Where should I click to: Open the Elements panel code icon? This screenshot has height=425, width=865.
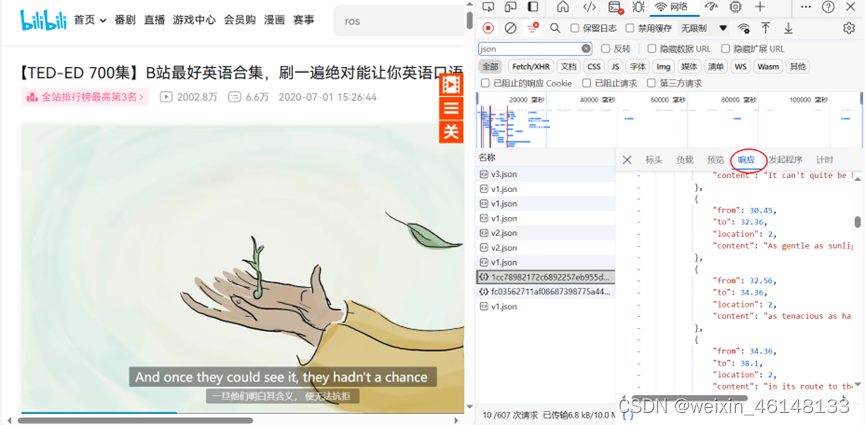click(590, 7)
